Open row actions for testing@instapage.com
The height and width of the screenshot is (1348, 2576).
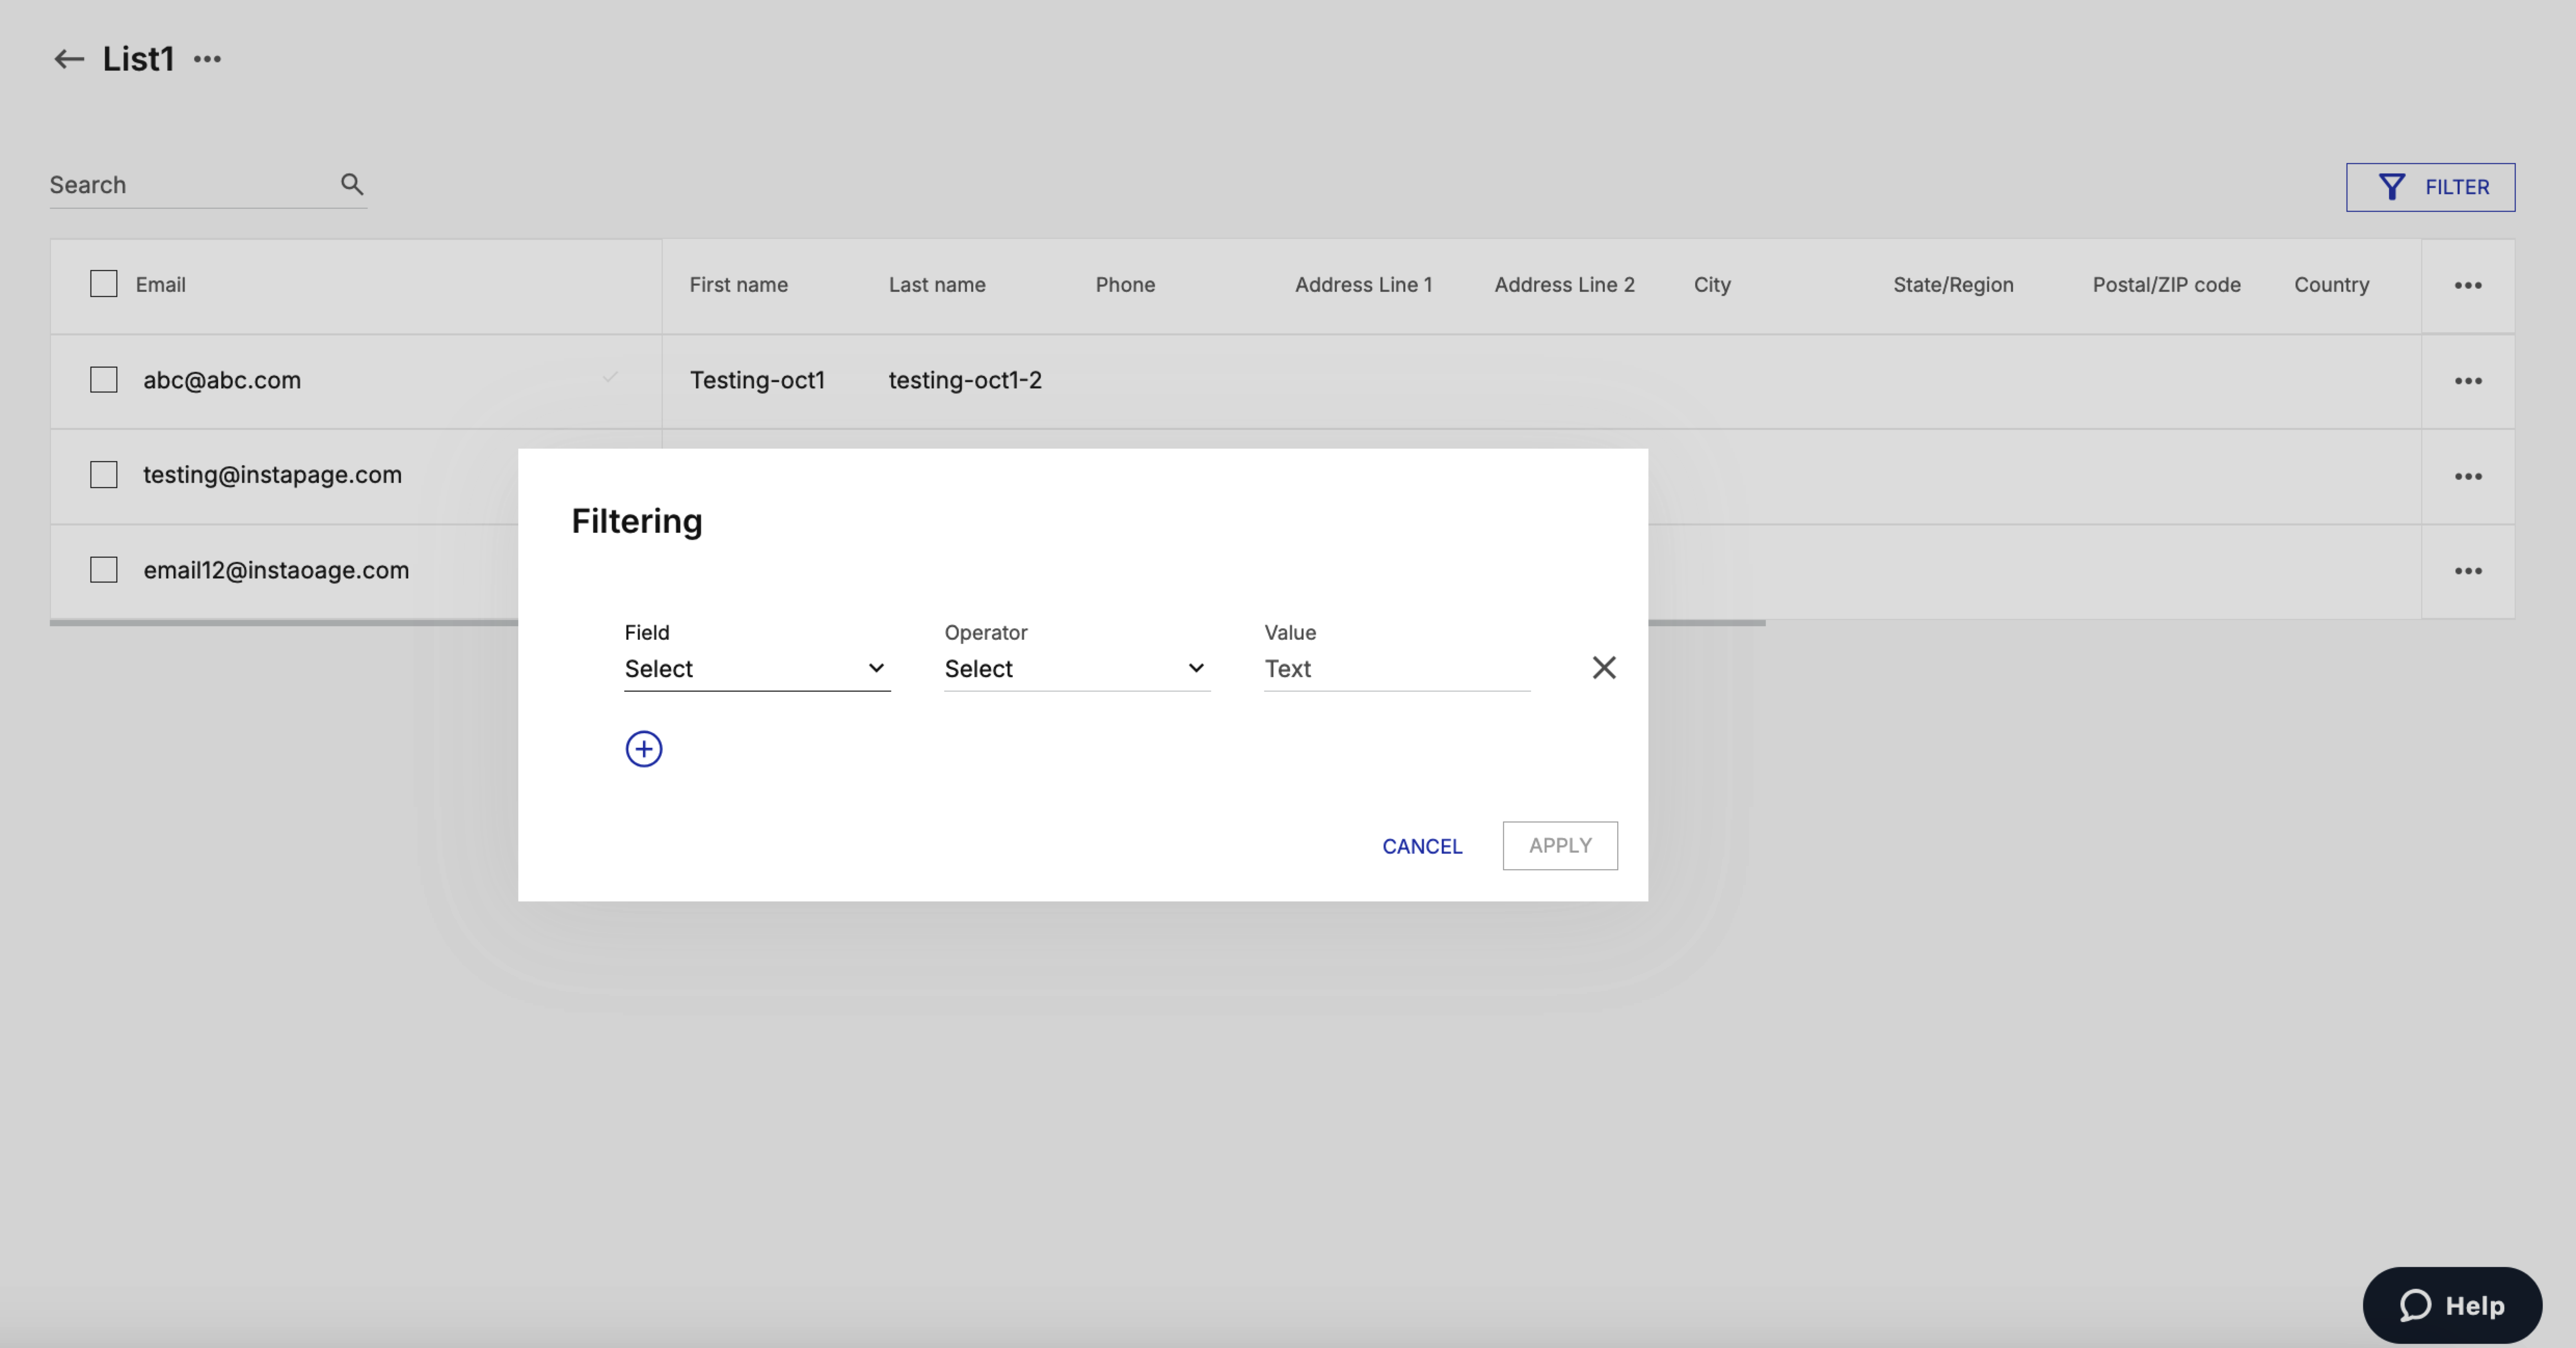click(2467, 476)
